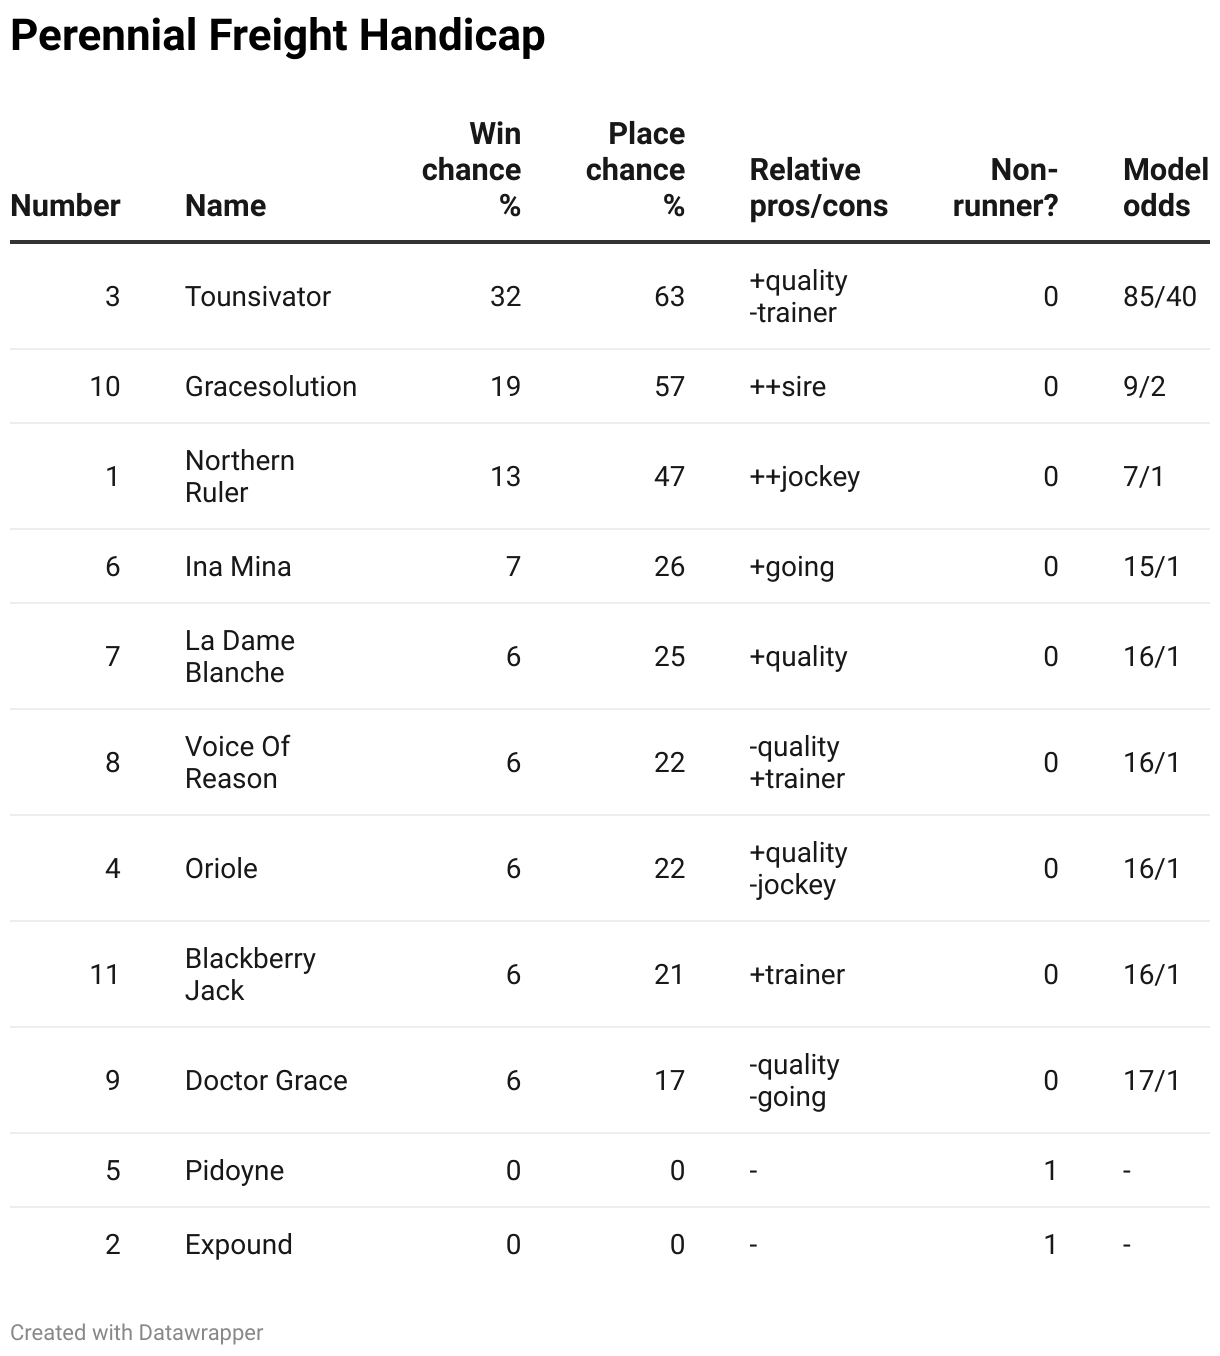The height and width of the screenshot is (1356, 1220).
Task: Click the "Win chance %" column header
Action: 472,169
